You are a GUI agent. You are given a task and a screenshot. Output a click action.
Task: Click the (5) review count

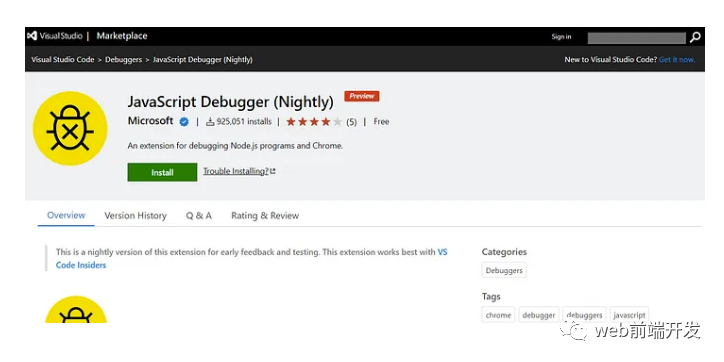[351, 122]
